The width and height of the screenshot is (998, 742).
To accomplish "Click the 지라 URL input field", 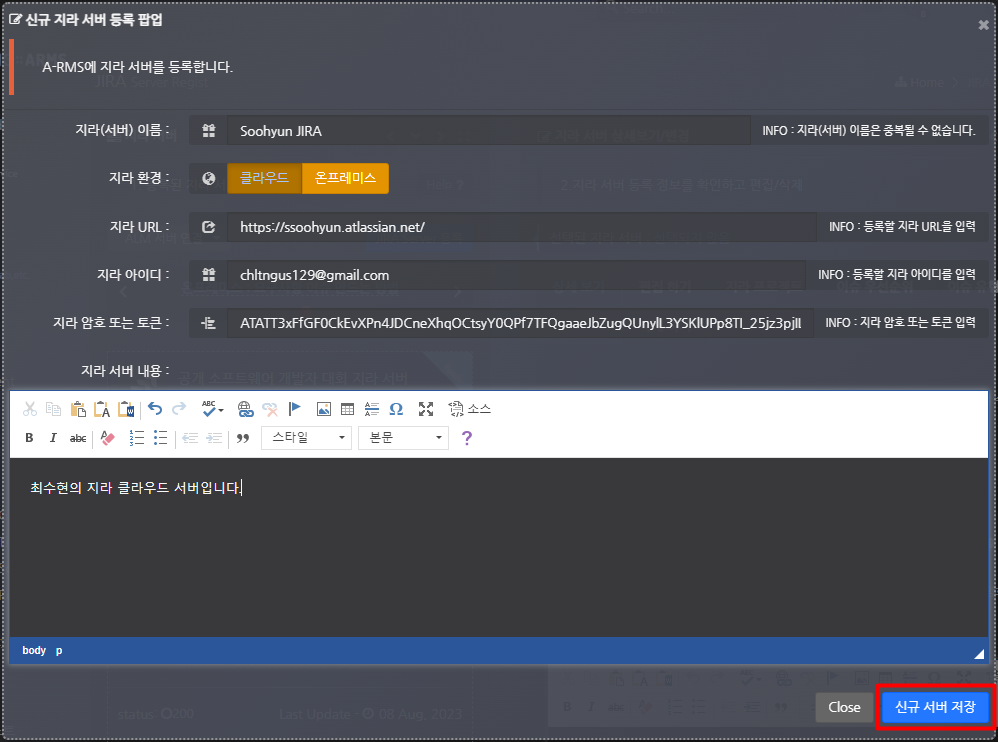I will coord(520,227).
